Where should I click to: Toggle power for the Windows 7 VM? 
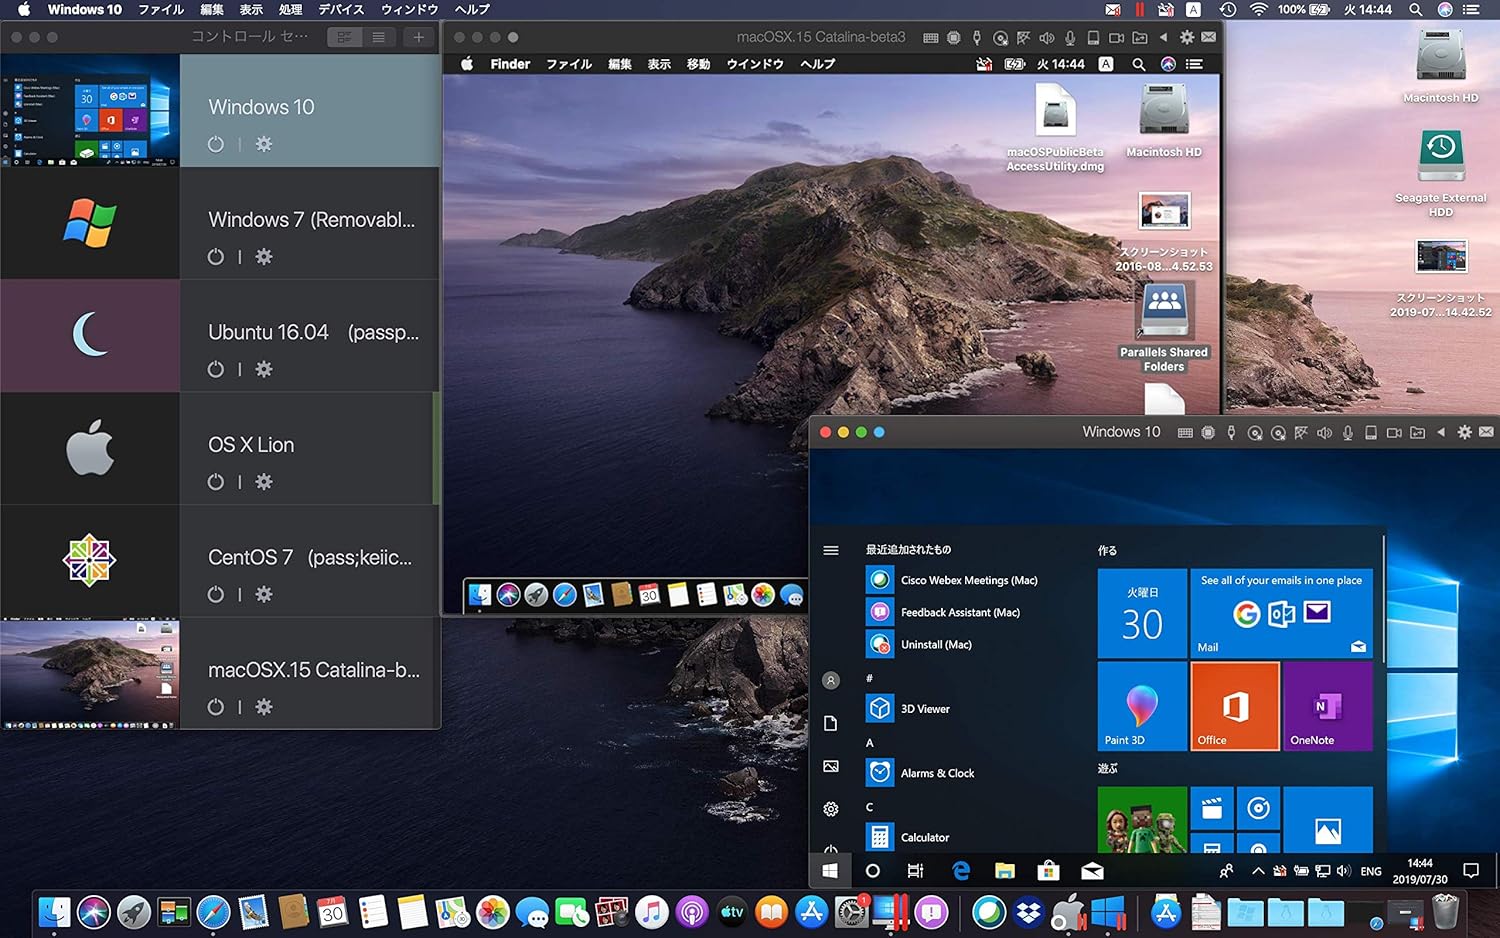coord(215,257)
